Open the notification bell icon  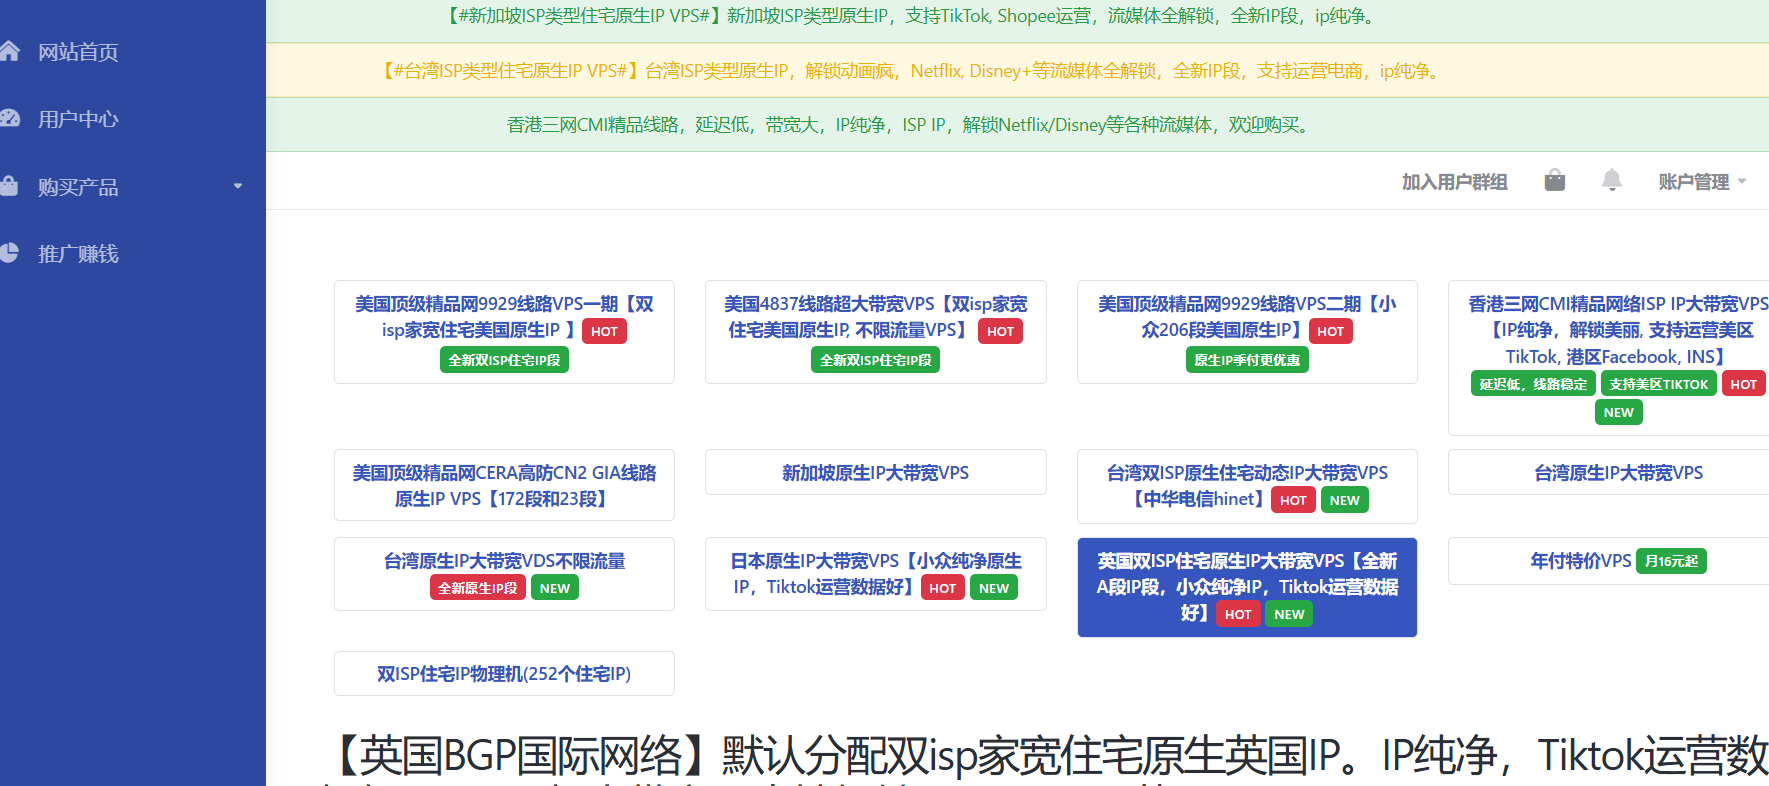pyautogui.click(x=1611, y=181)
